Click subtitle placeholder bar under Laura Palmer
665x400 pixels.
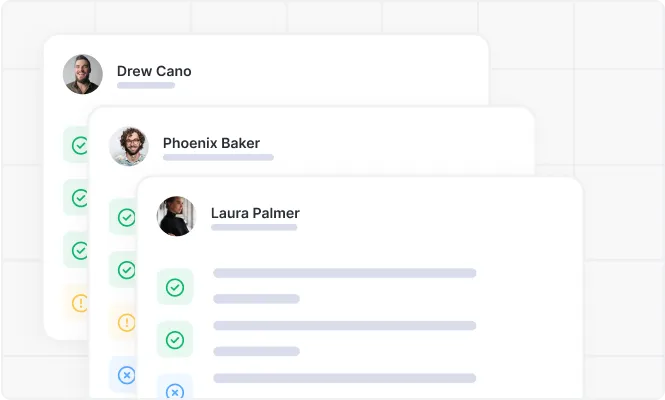[x=254, y=228]
